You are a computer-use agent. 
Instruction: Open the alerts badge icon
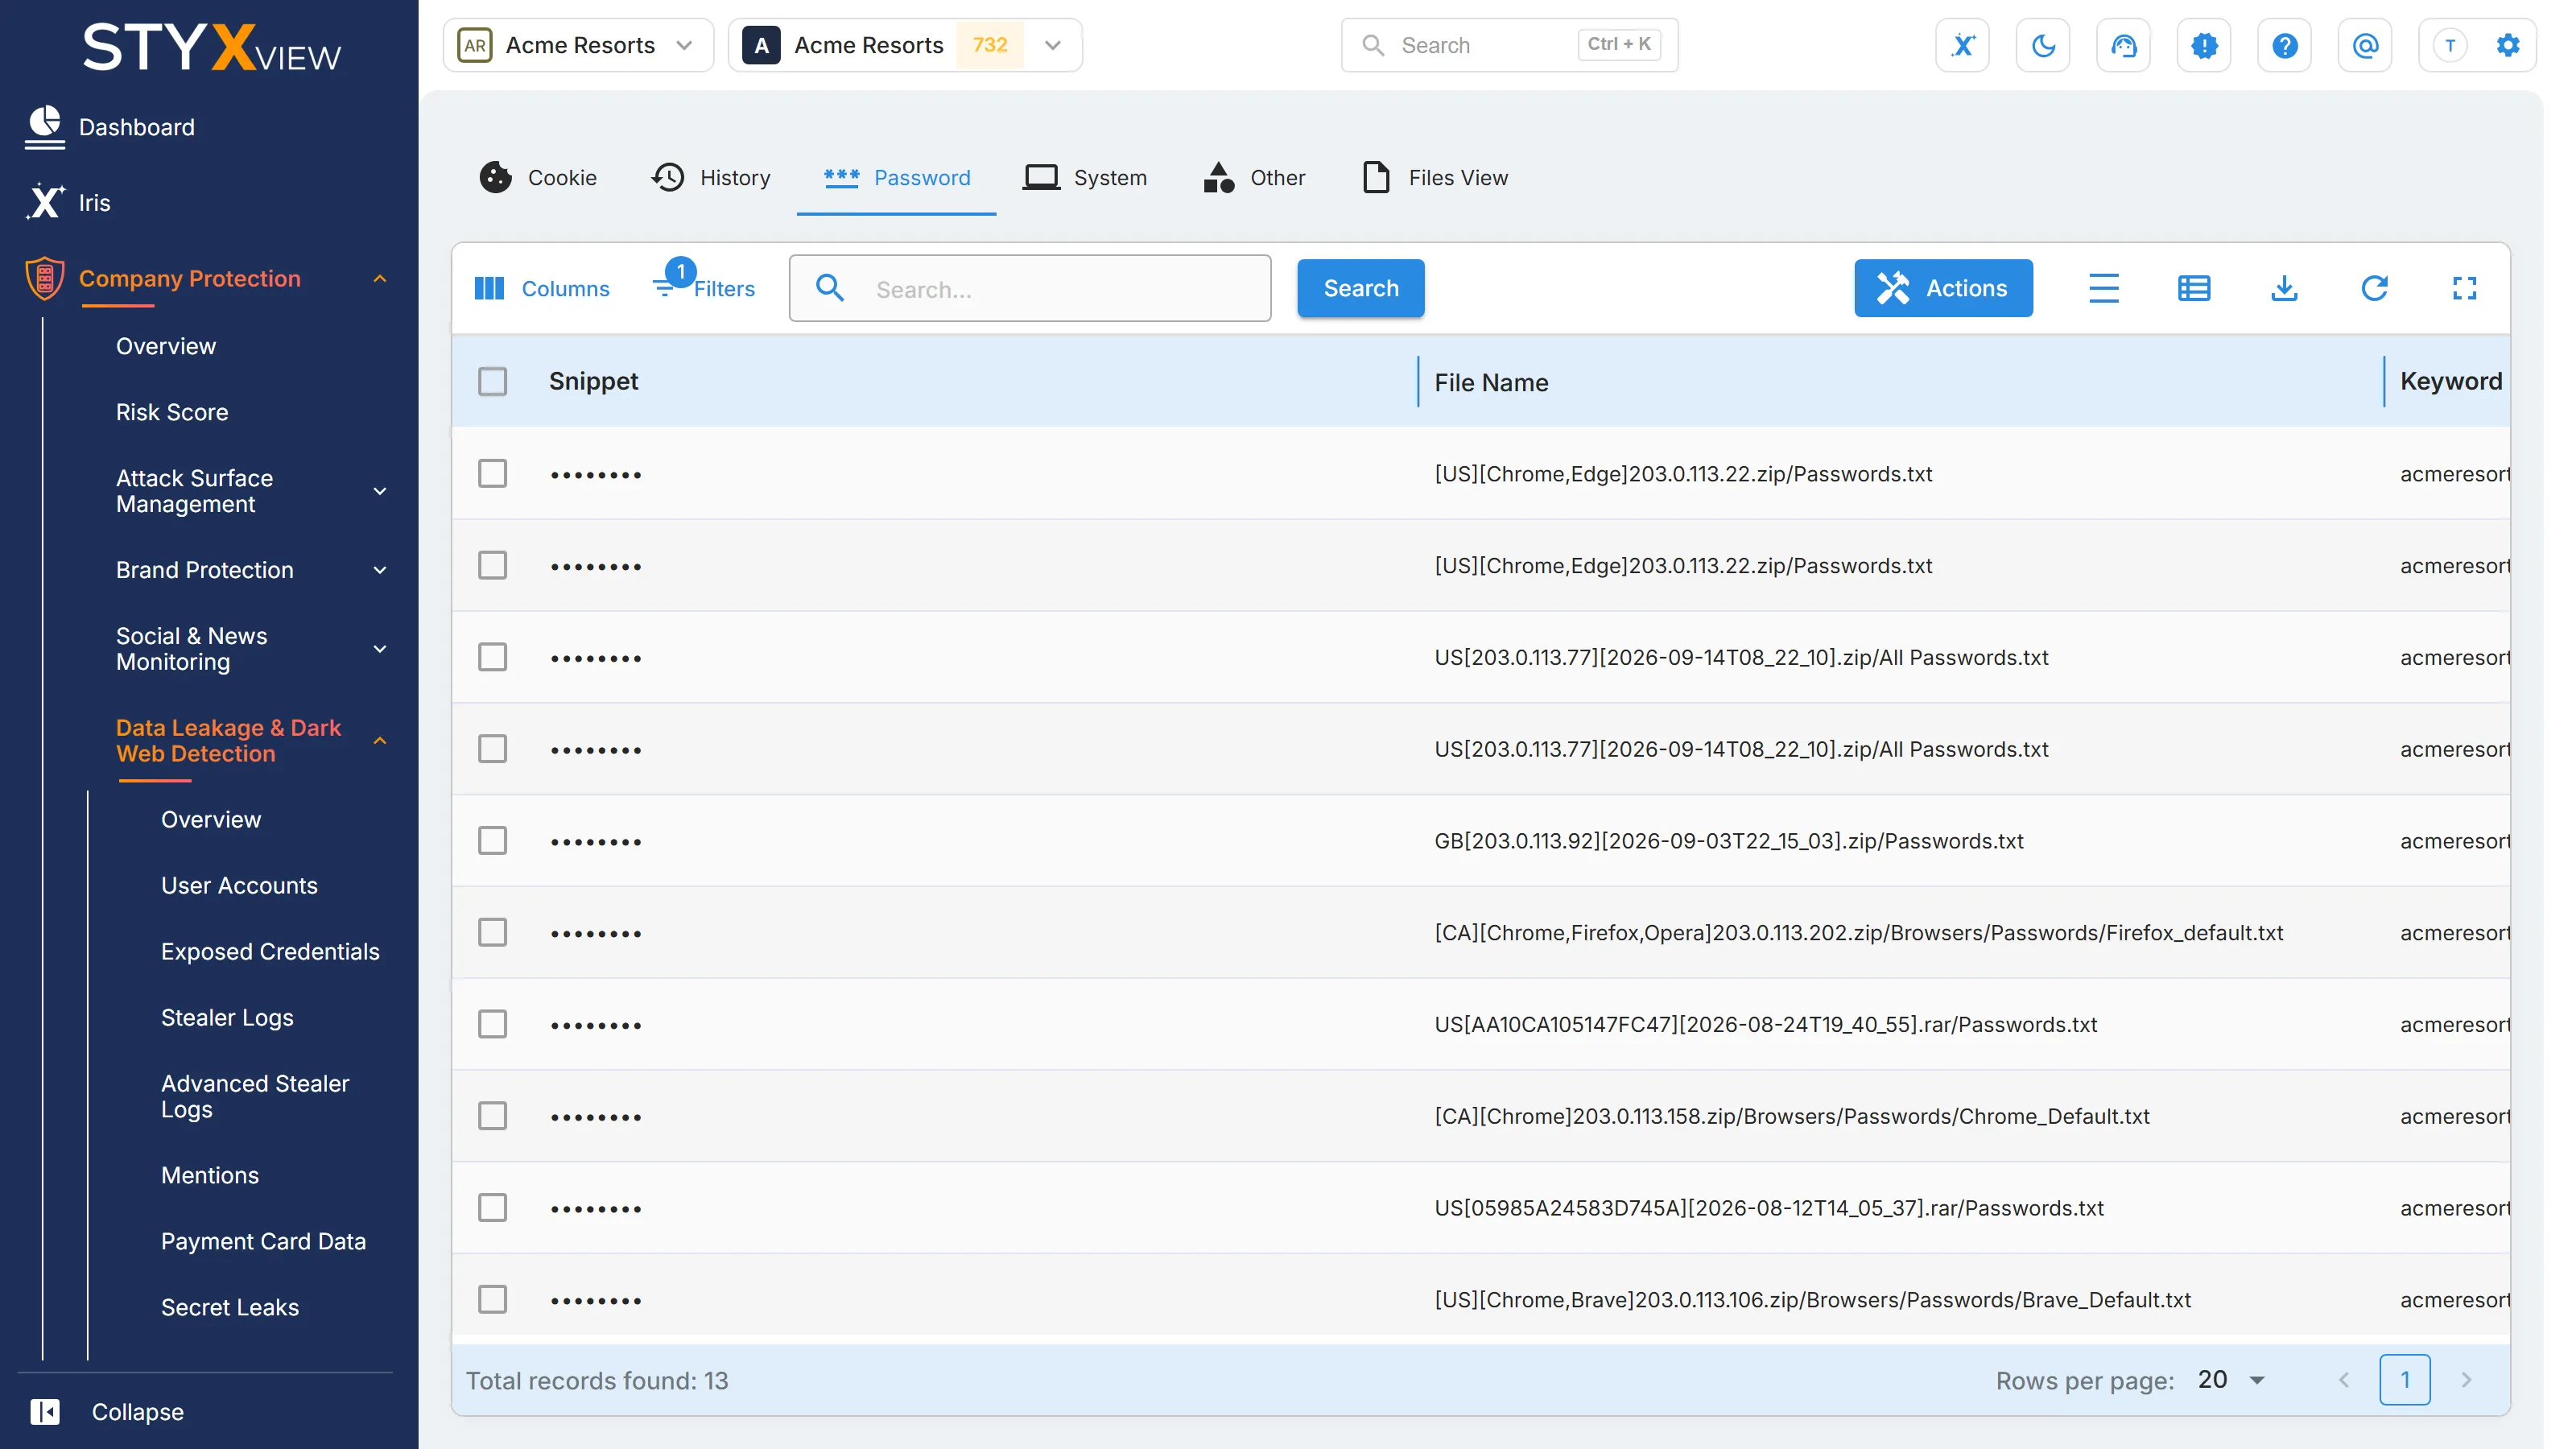pos(2204,45)
